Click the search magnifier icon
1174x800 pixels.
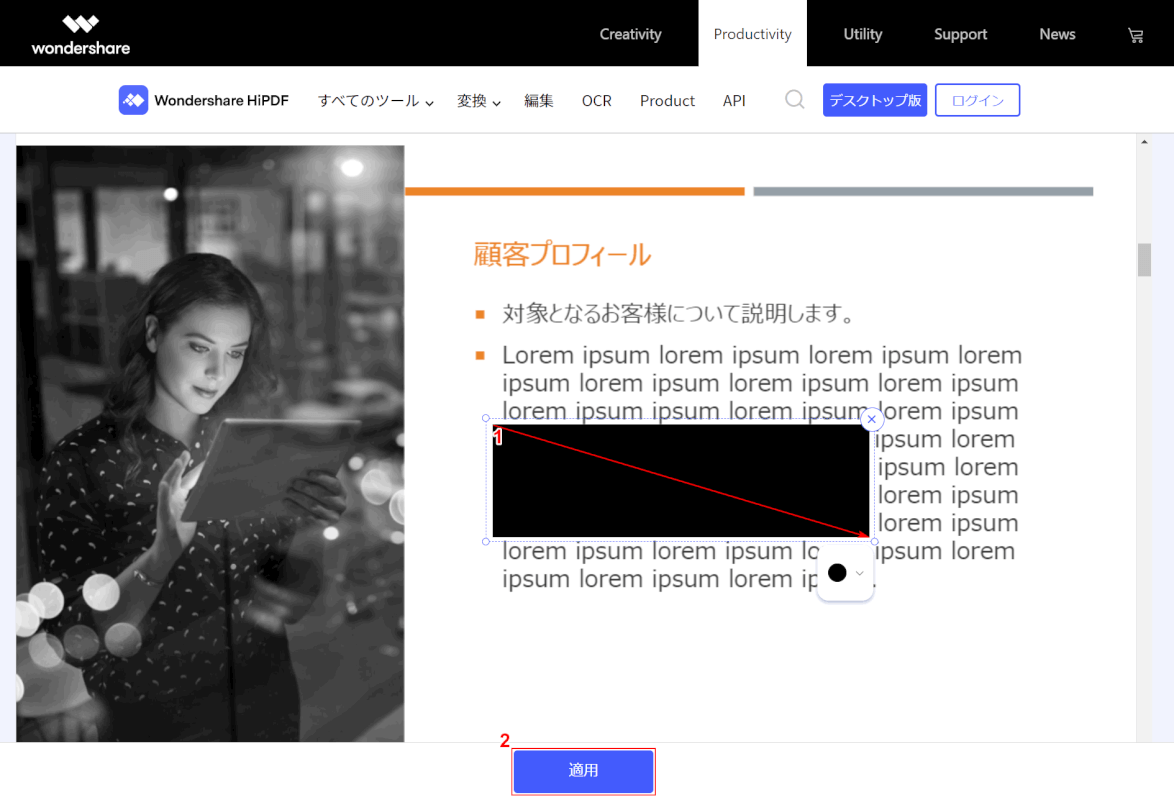click(795, 100)
